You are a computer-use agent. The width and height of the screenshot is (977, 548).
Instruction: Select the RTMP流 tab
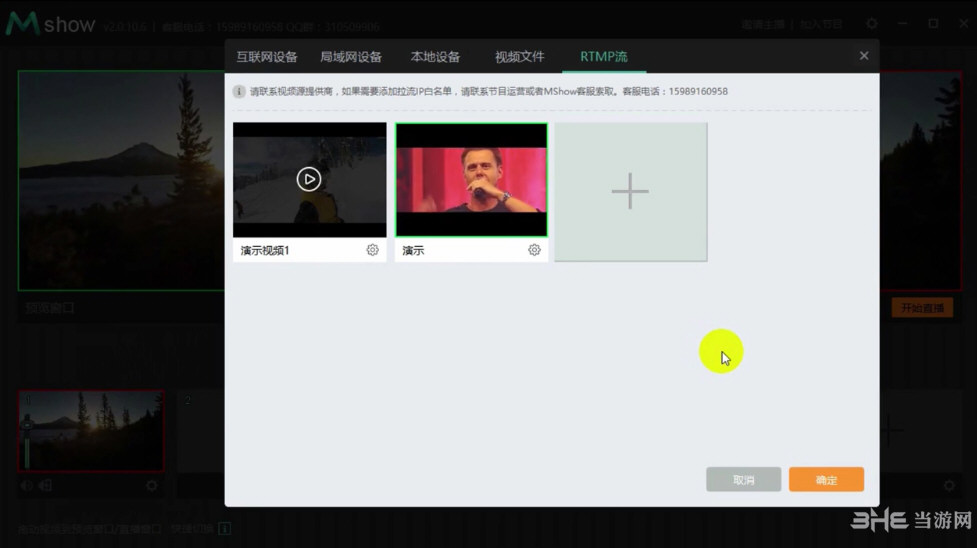click(604, 57)
